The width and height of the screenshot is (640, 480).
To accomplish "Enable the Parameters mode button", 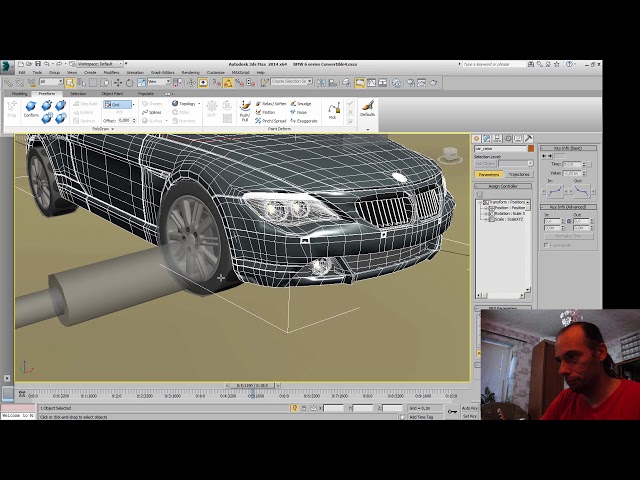I will tap(488, 174).
